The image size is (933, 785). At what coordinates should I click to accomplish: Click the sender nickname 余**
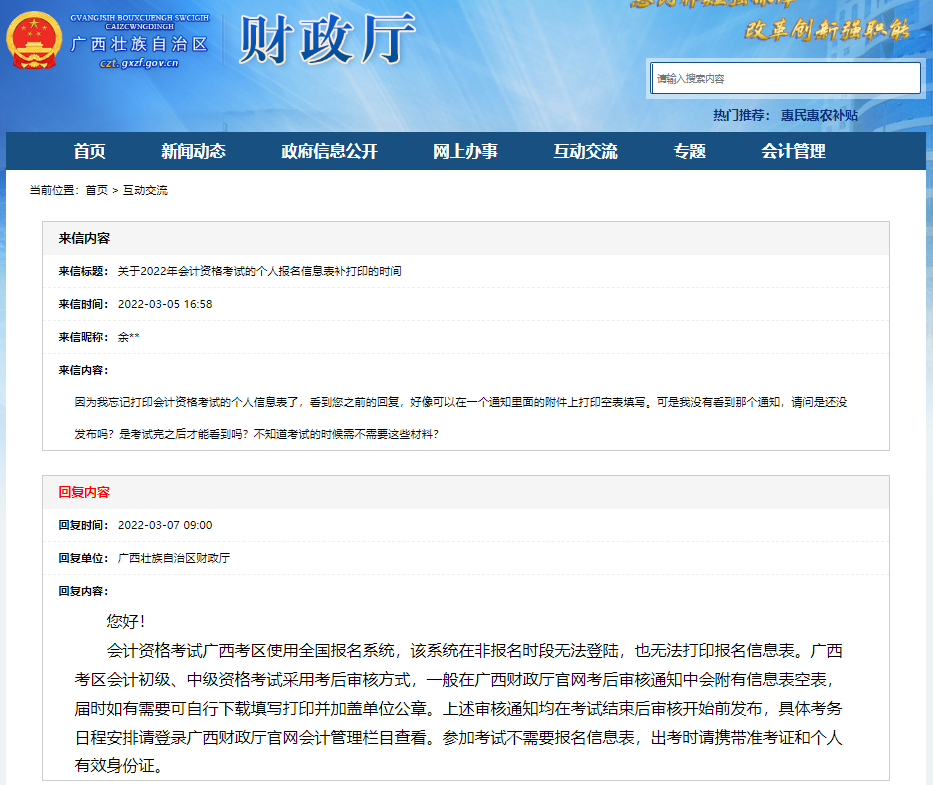(x=126, y=340)
